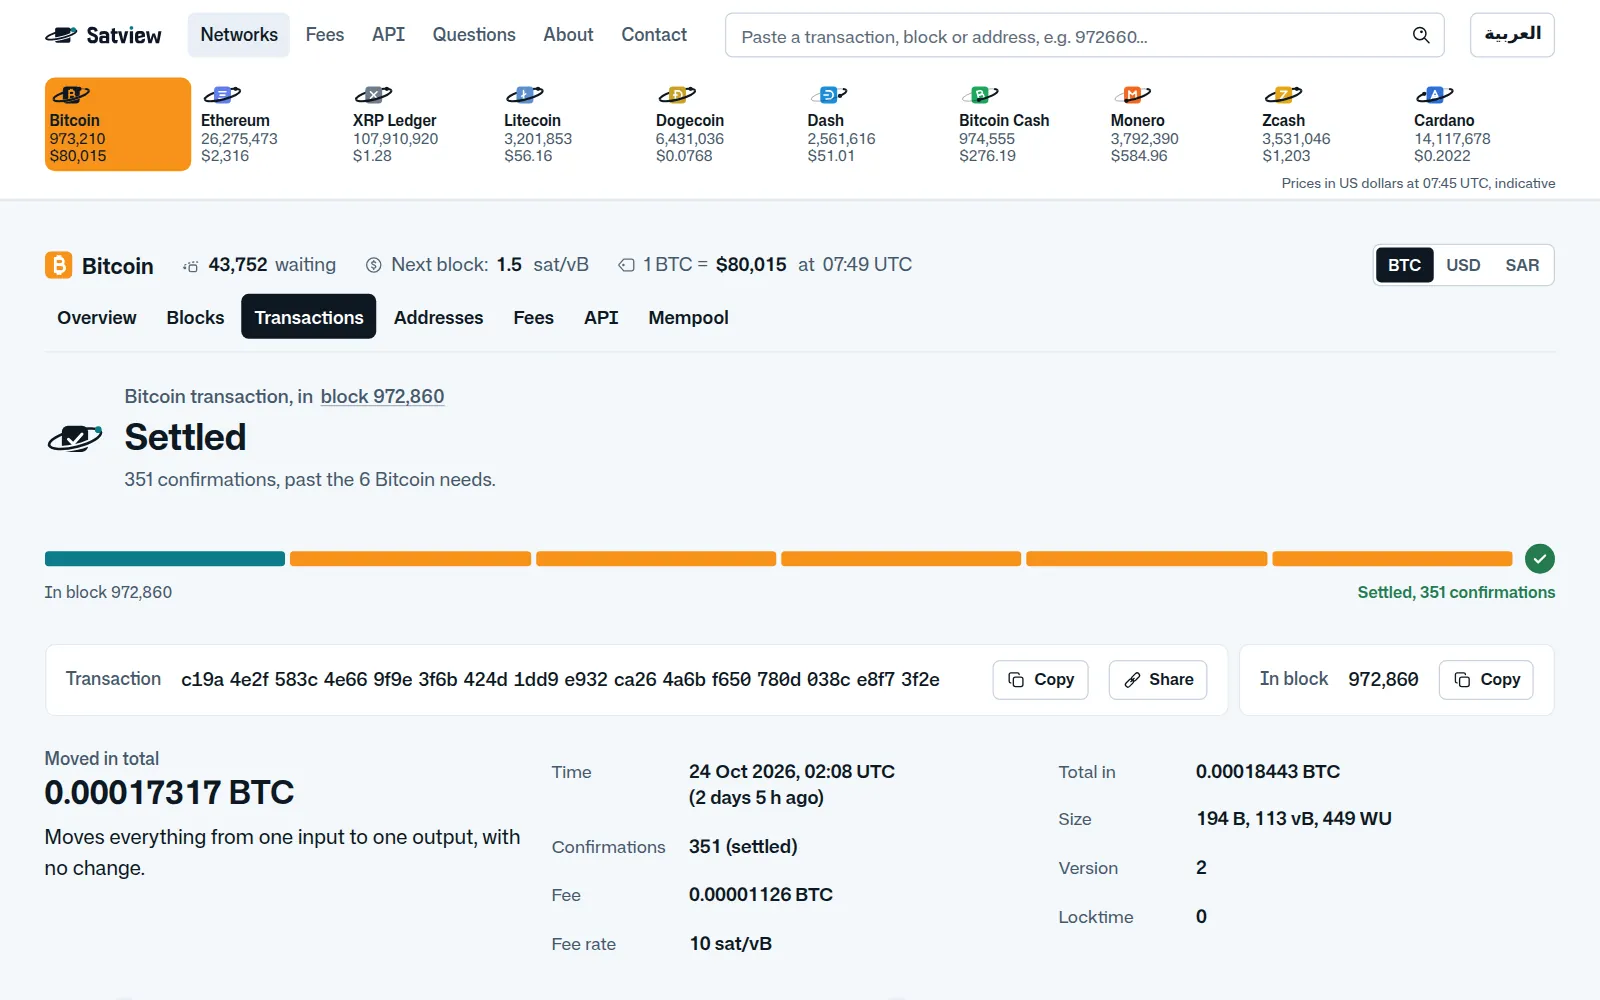
Task: Select the XRP Ledger network icon
Action: point(373,95)
